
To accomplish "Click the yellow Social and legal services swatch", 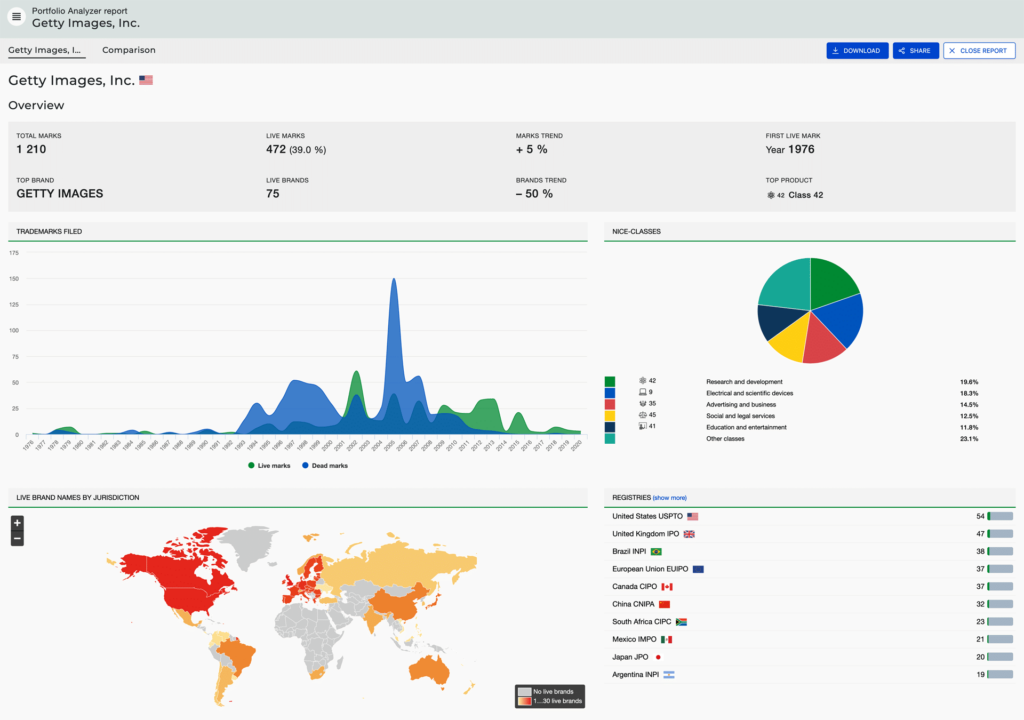I will 610,415.
